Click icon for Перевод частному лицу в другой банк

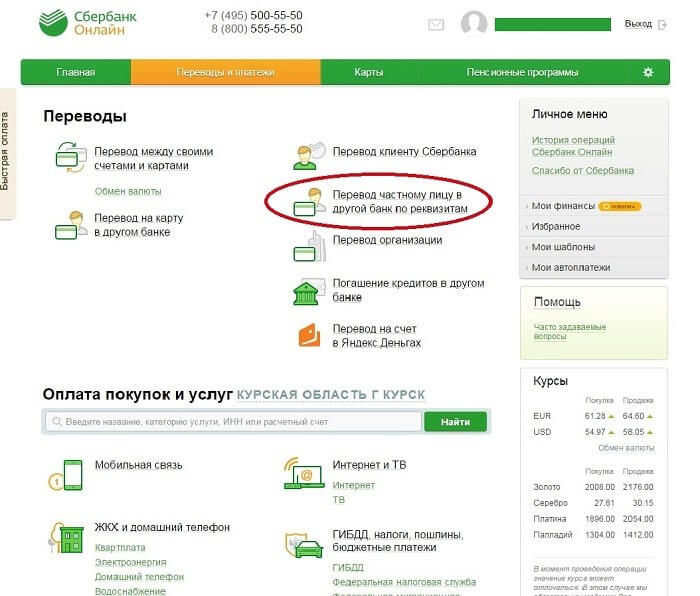(x=309, y=202)
